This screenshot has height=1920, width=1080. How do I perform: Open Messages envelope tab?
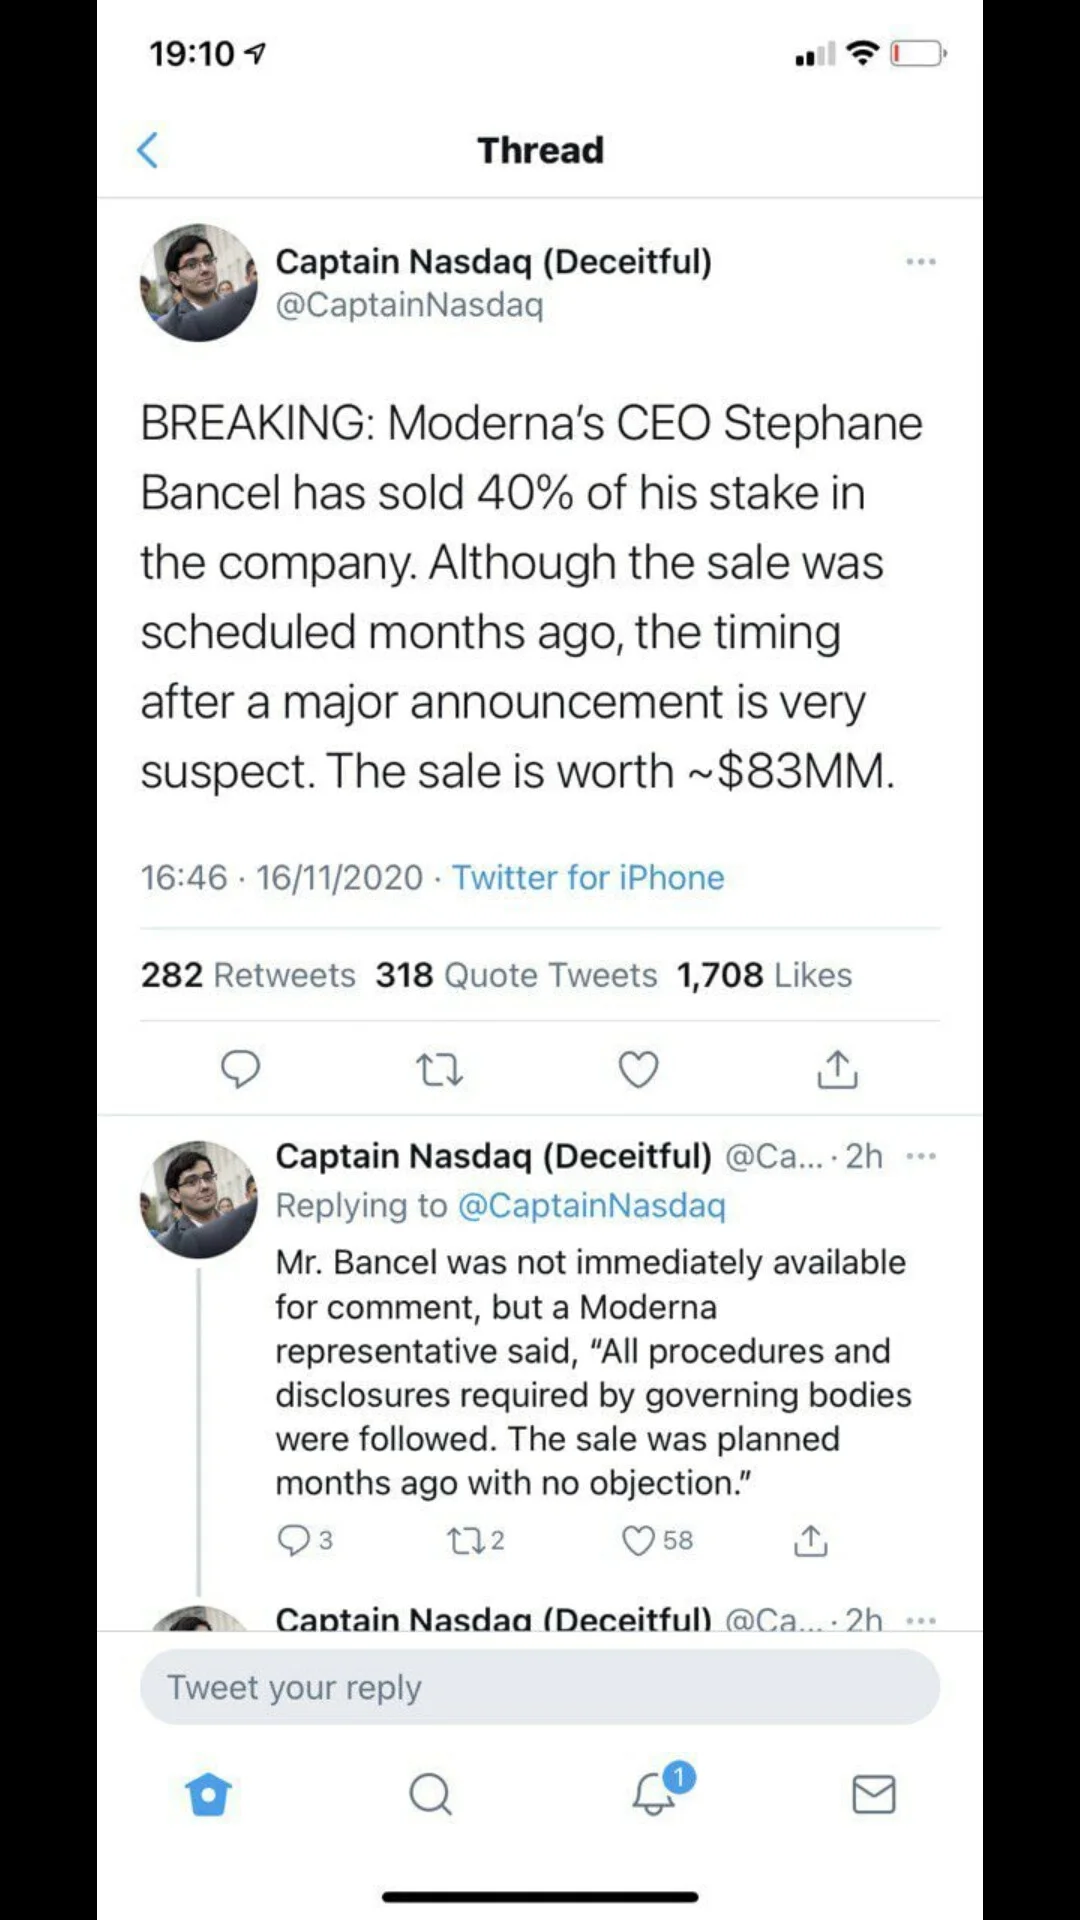(x=873, y=1794)
